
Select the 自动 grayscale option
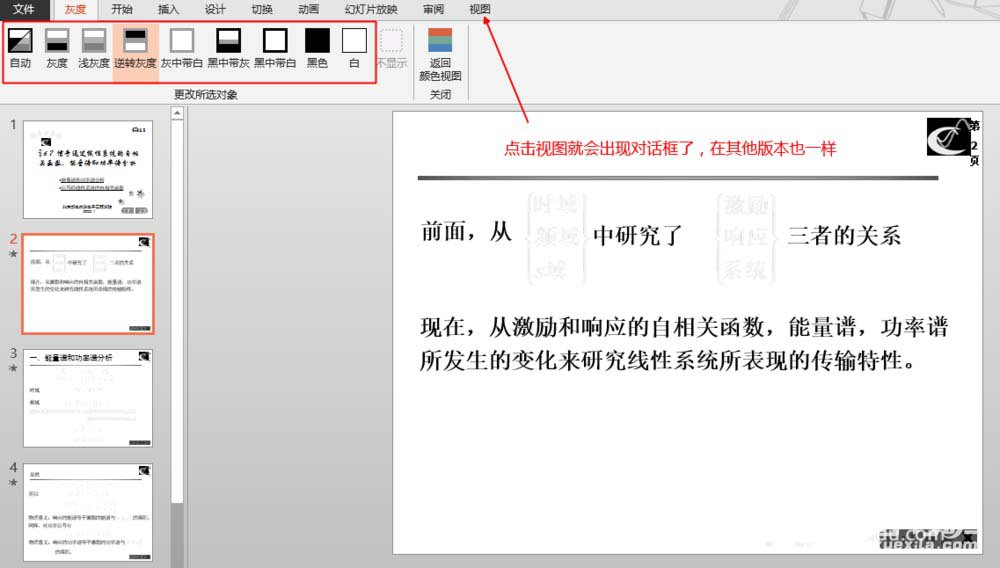coord(20,47)
